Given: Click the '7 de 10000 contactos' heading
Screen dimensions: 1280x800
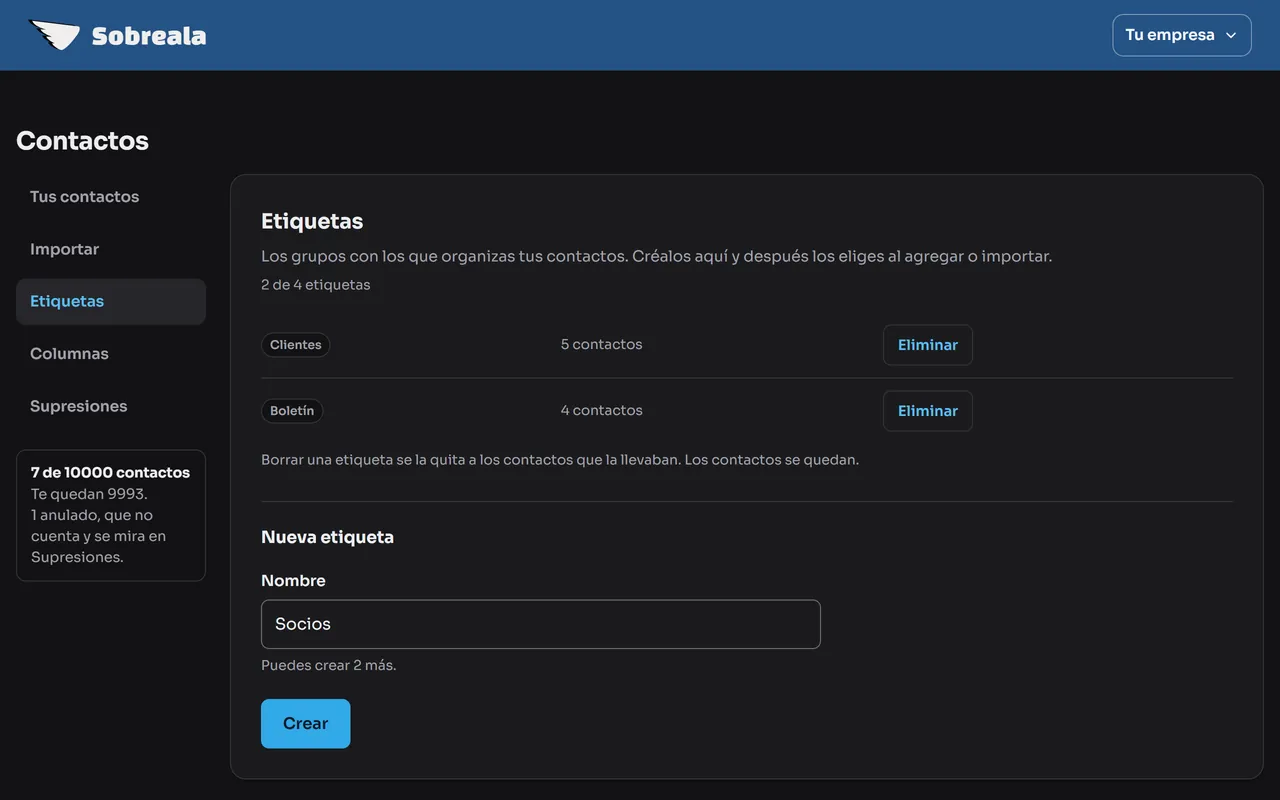Looking at the screenshot, I should [110, 472].
